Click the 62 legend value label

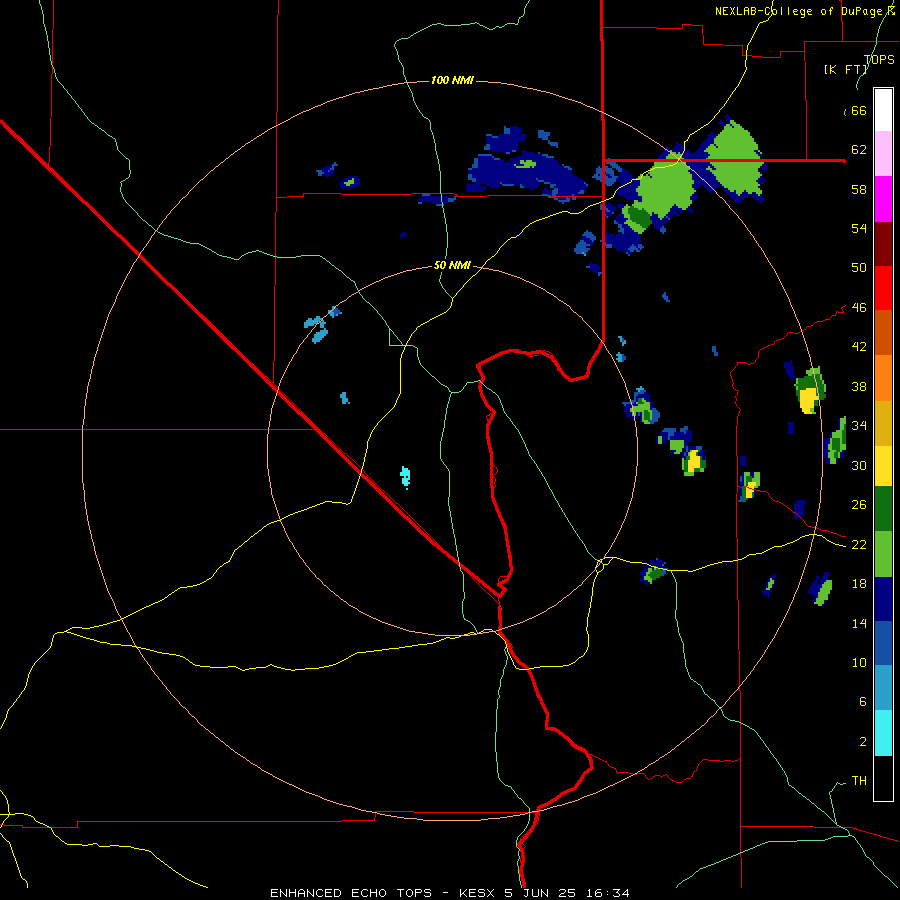[859, 150]
